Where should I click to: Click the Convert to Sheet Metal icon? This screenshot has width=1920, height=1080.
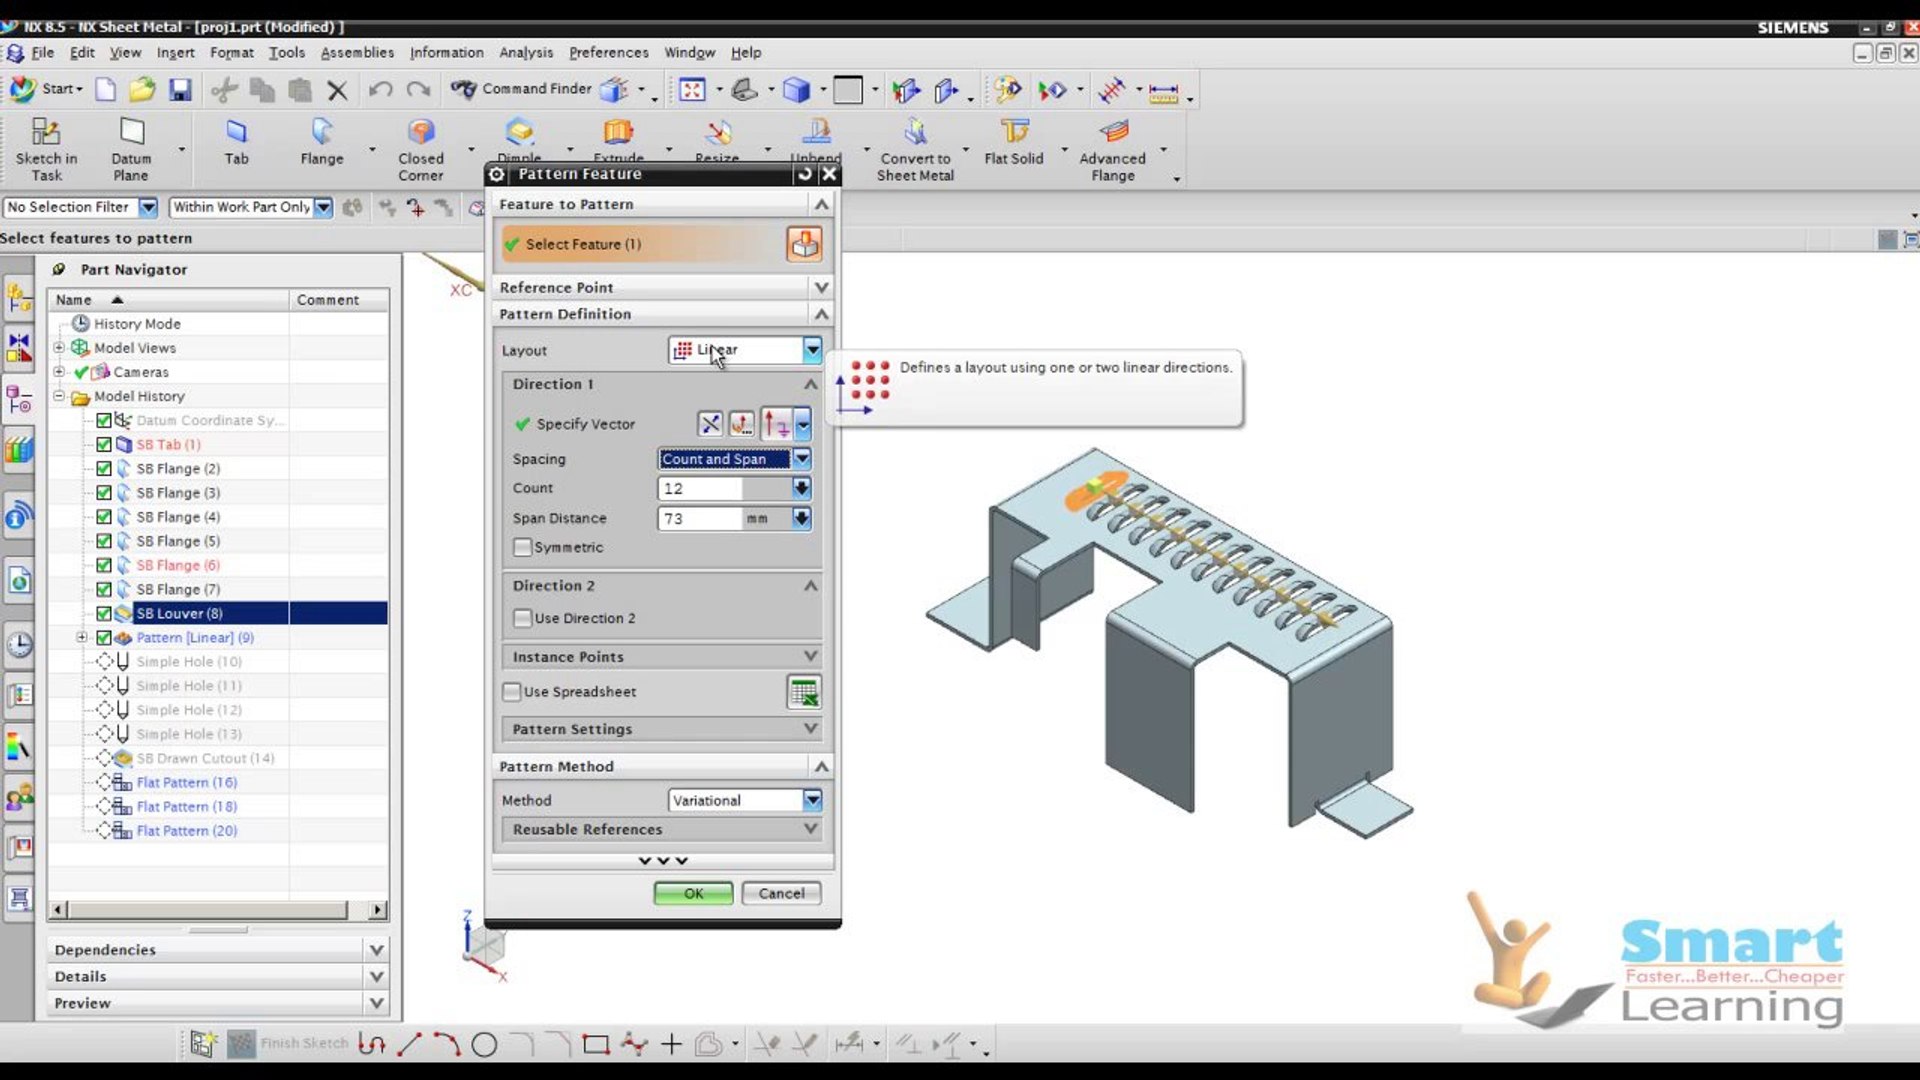[915, 133]
